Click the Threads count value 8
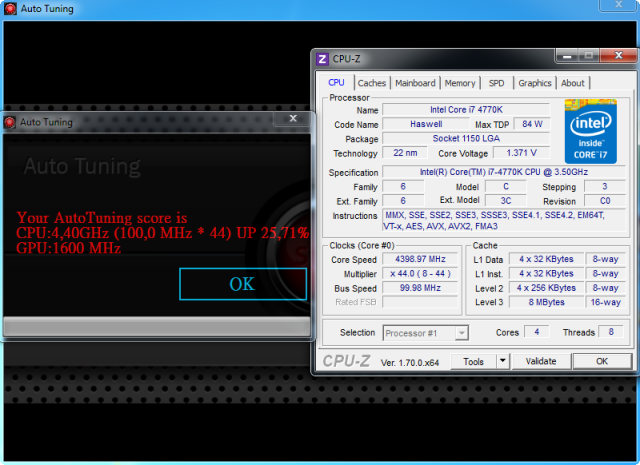 (611, 332)
